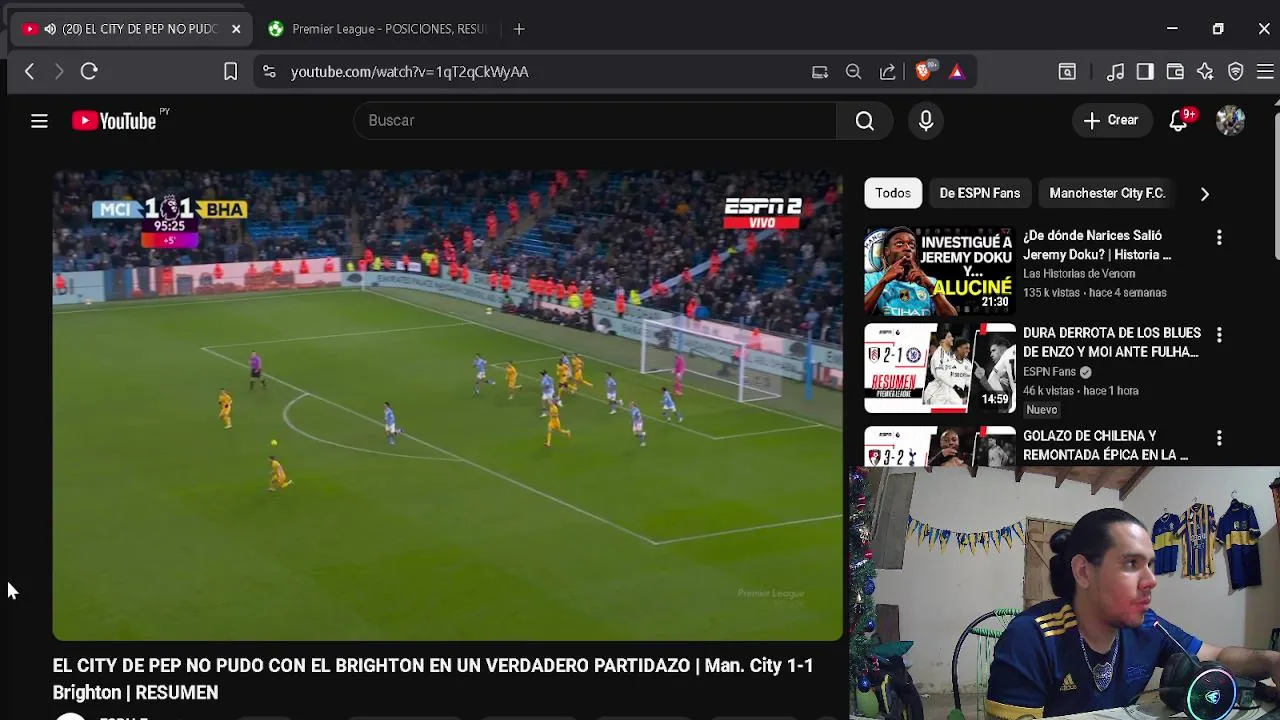
Task: Click the Buscar search field
Action: tap(595, 120)
